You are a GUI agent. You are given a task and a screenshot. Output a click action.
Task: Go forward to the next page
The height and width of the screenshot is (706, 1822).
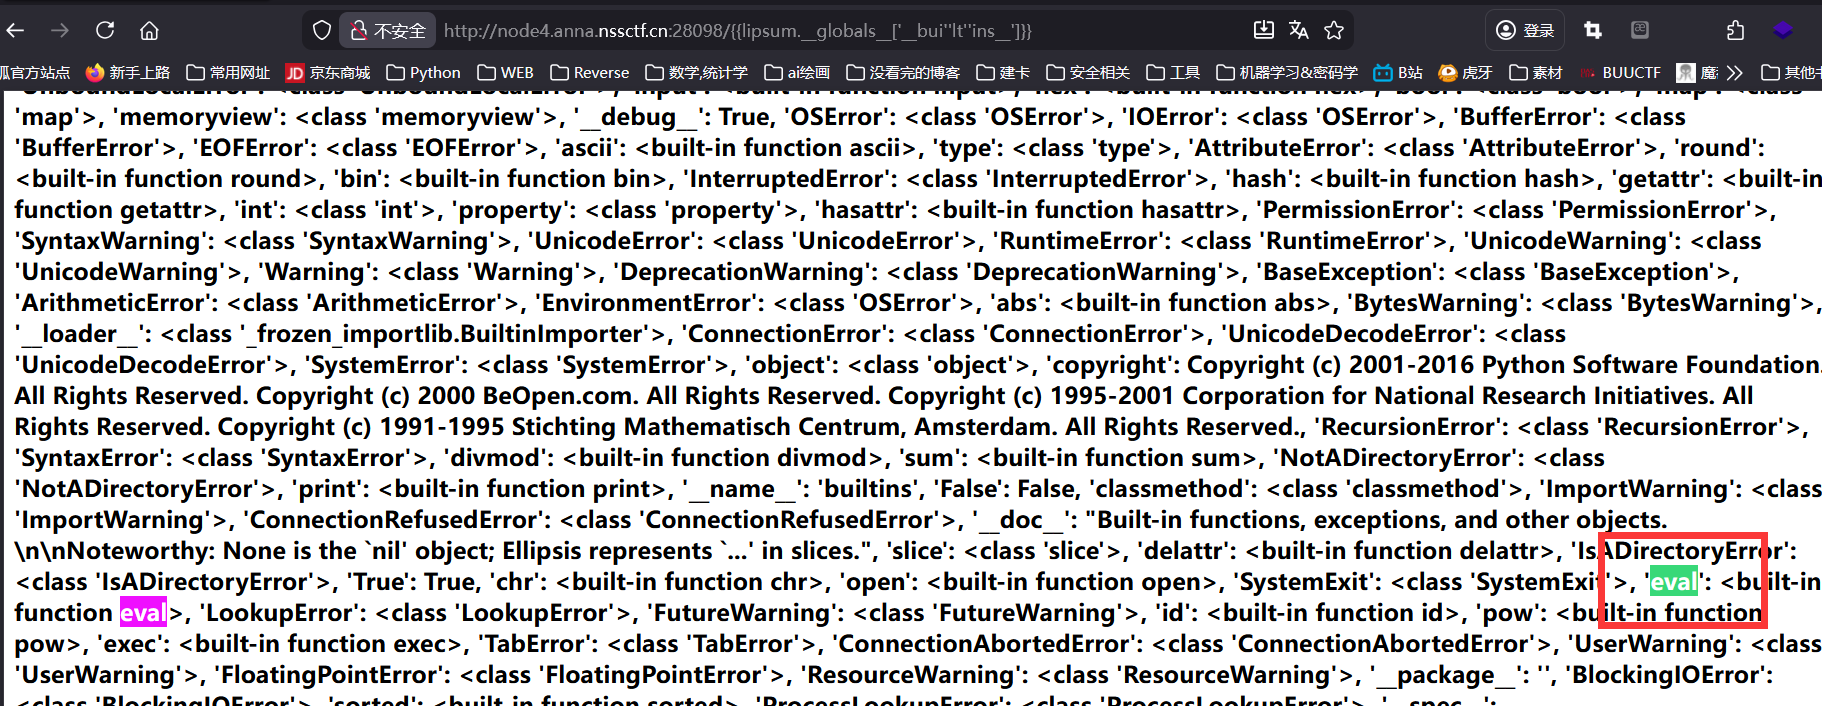60,31
